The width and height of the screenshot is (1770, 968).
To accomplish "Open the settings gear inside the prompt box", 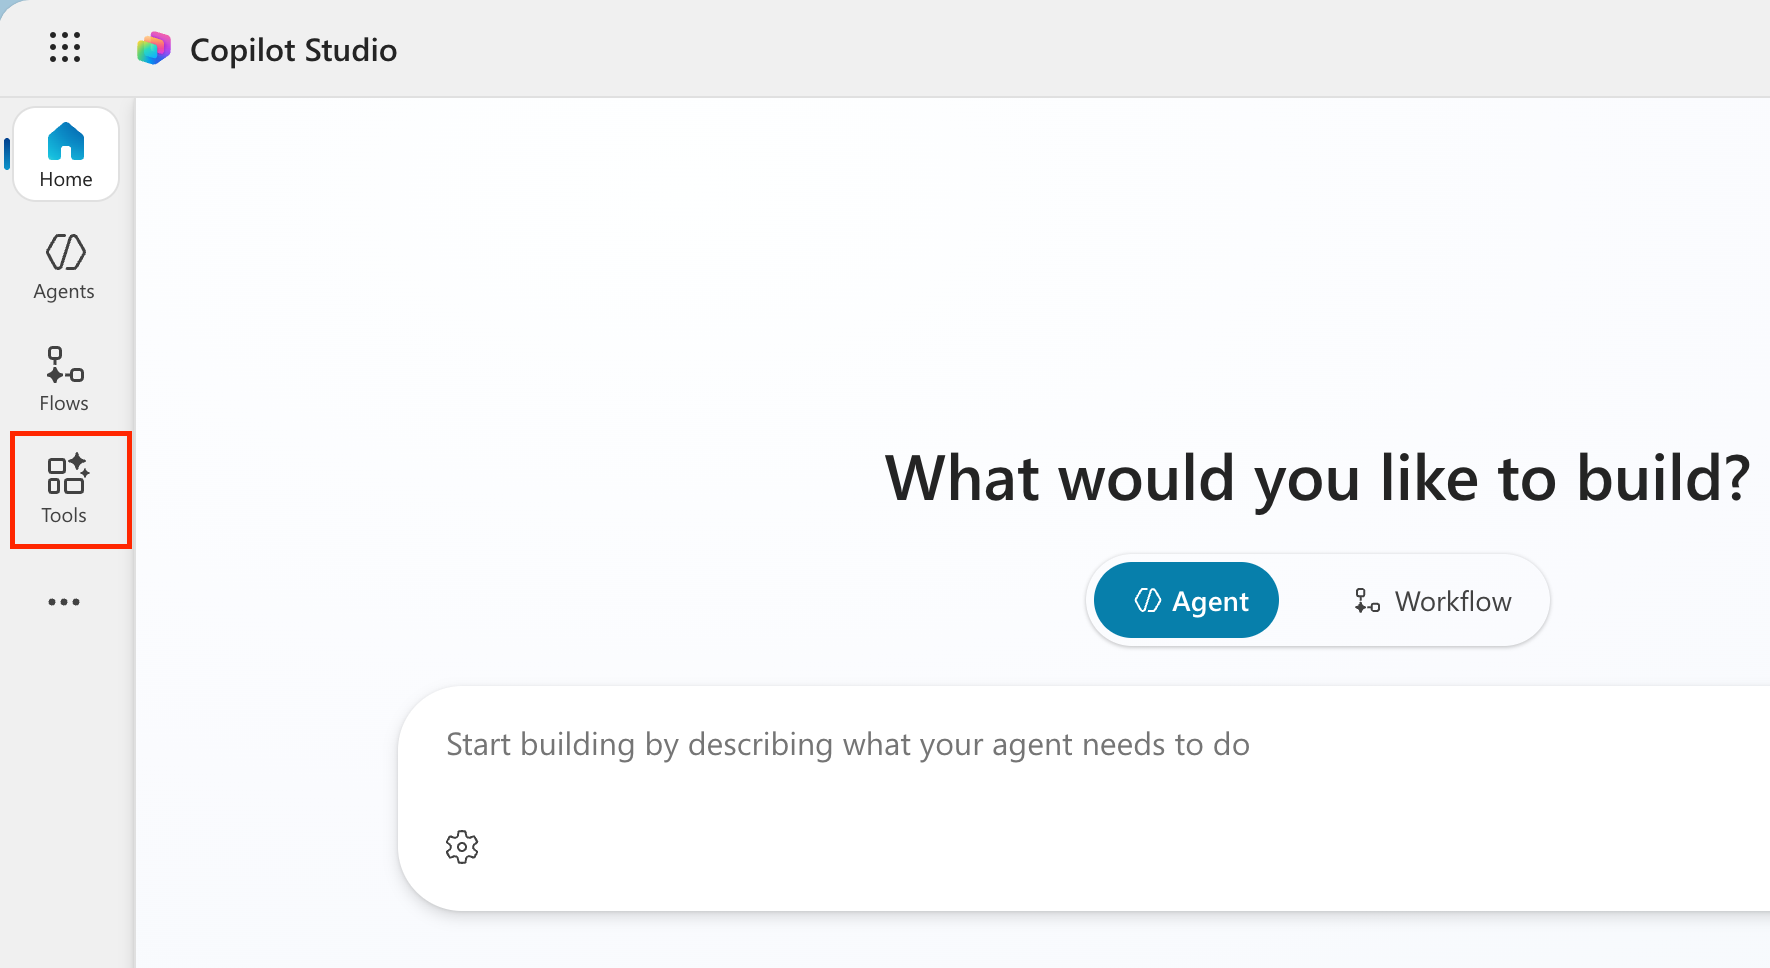I will click(x=461, y=846).
